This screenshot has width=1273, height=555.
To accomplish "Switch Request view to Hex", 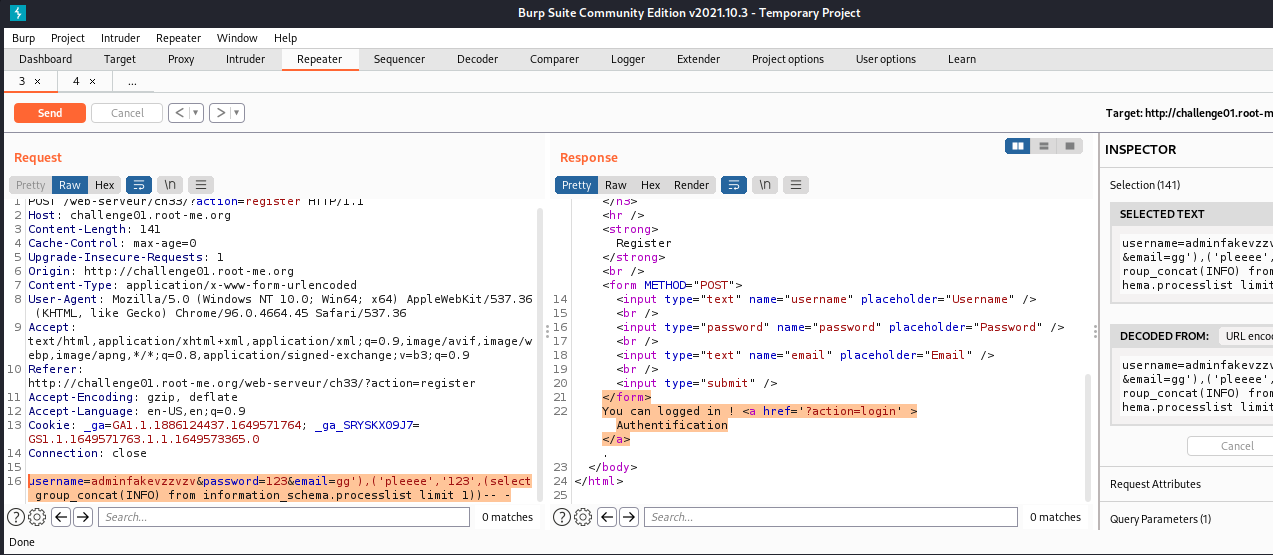I will pyautogui.click(x=105, y=185).
